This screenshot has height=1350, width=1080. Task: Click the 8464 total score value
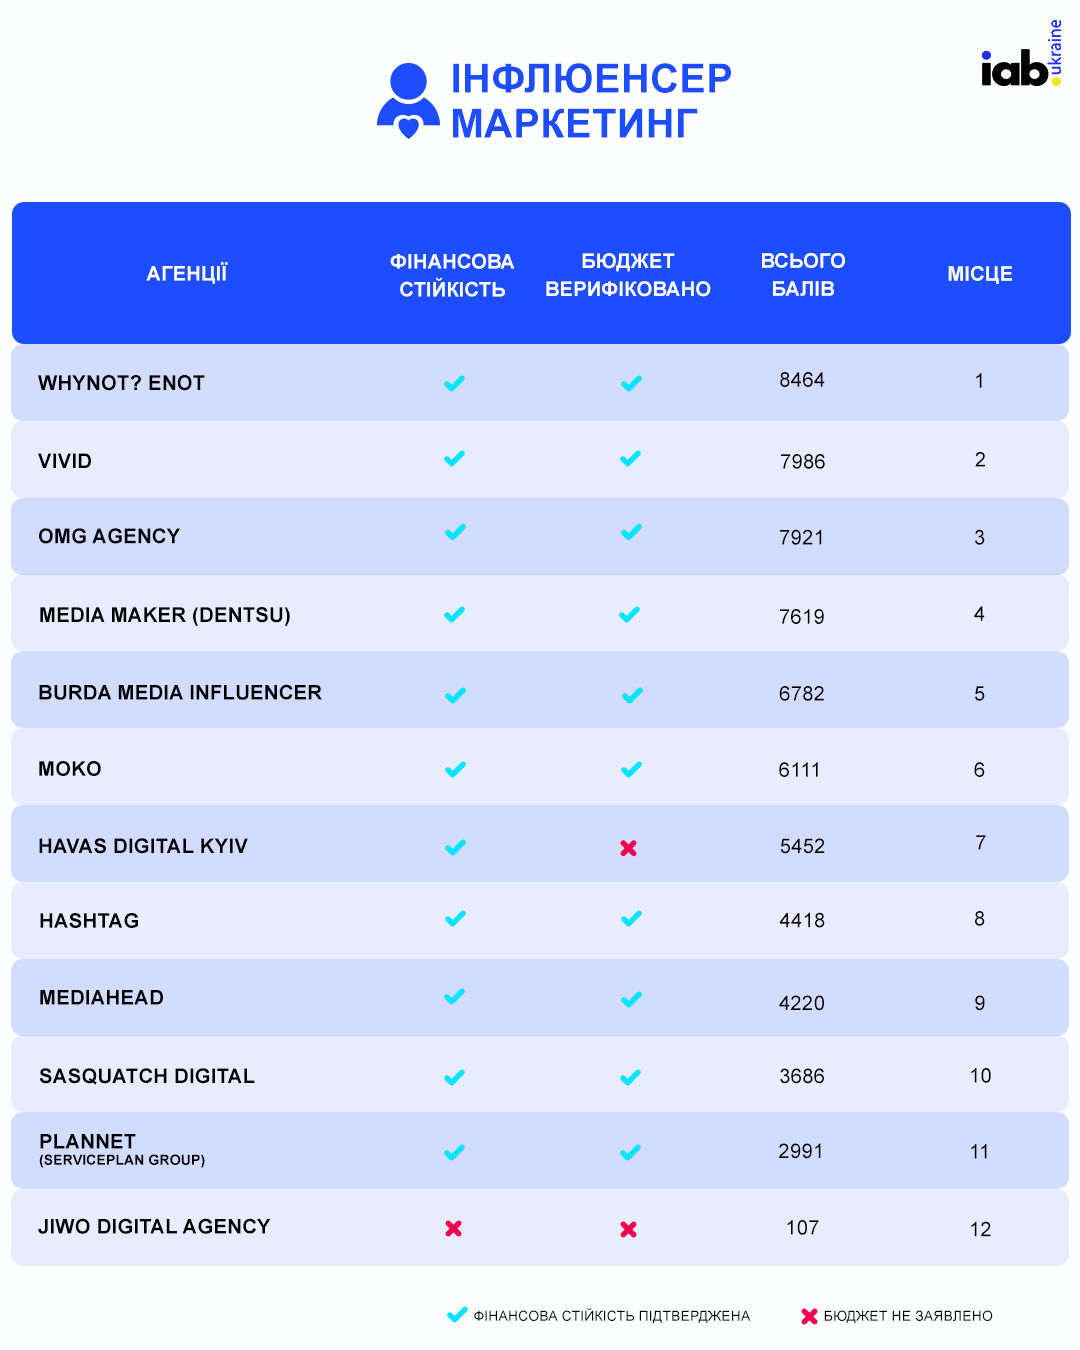click(x=802, y=380)
